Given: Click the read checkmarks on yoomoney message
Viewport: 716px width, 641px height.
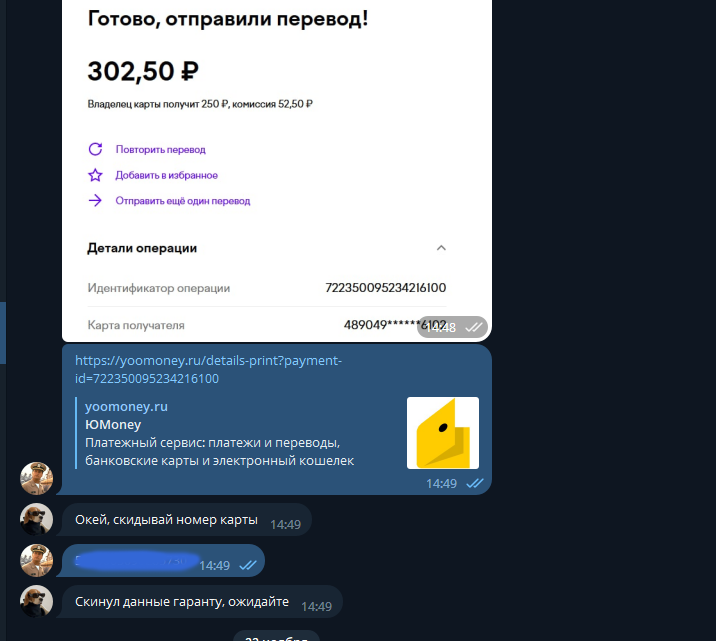Looking at the screenshot, I should coord(475,483).
